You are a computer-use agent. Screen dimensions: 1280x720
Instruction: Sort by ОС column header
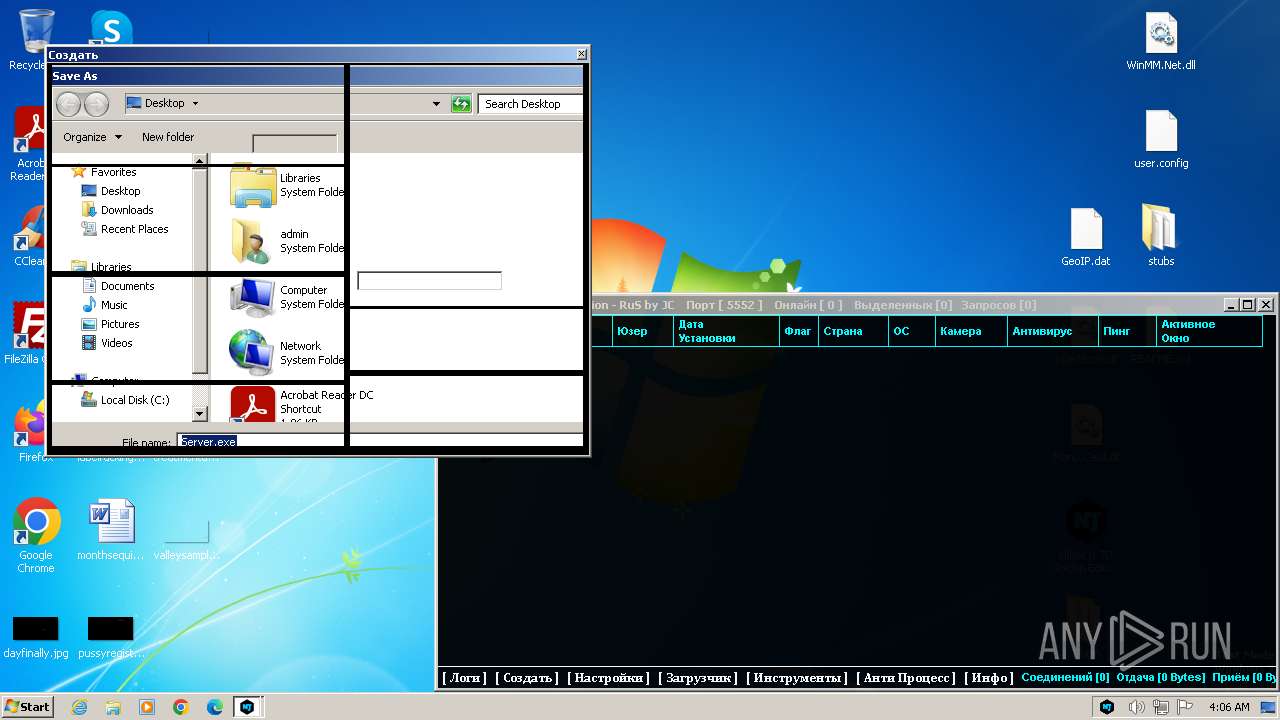point(911,331)
